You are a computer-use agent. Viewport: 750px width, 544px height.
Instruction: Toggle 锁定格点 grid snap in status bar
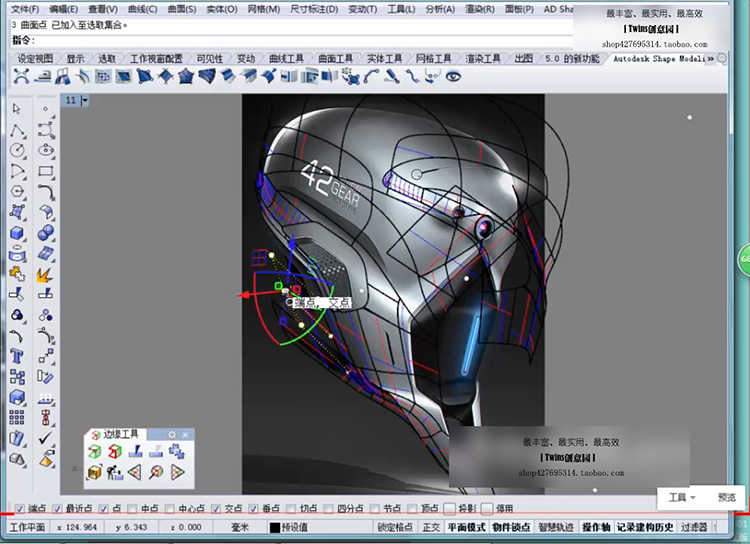coord(395,527)
